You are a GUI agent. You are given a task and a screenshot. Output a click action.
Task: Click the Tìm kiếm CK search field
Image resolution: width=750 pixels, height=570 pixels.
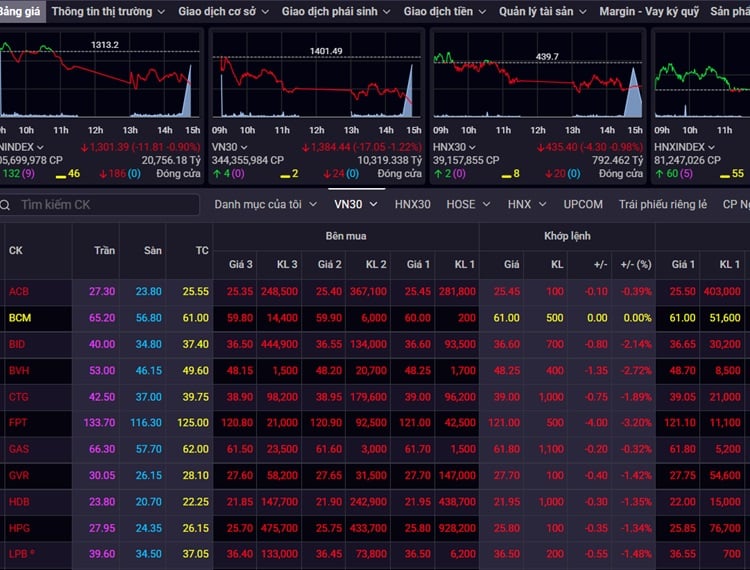[x=99, y=205]
